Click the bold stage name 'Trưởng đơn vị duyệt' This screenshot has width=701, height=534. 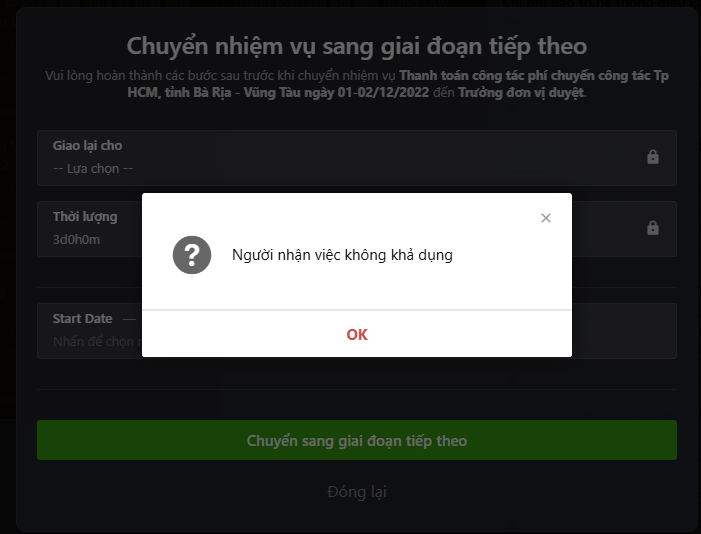point(521,93)
